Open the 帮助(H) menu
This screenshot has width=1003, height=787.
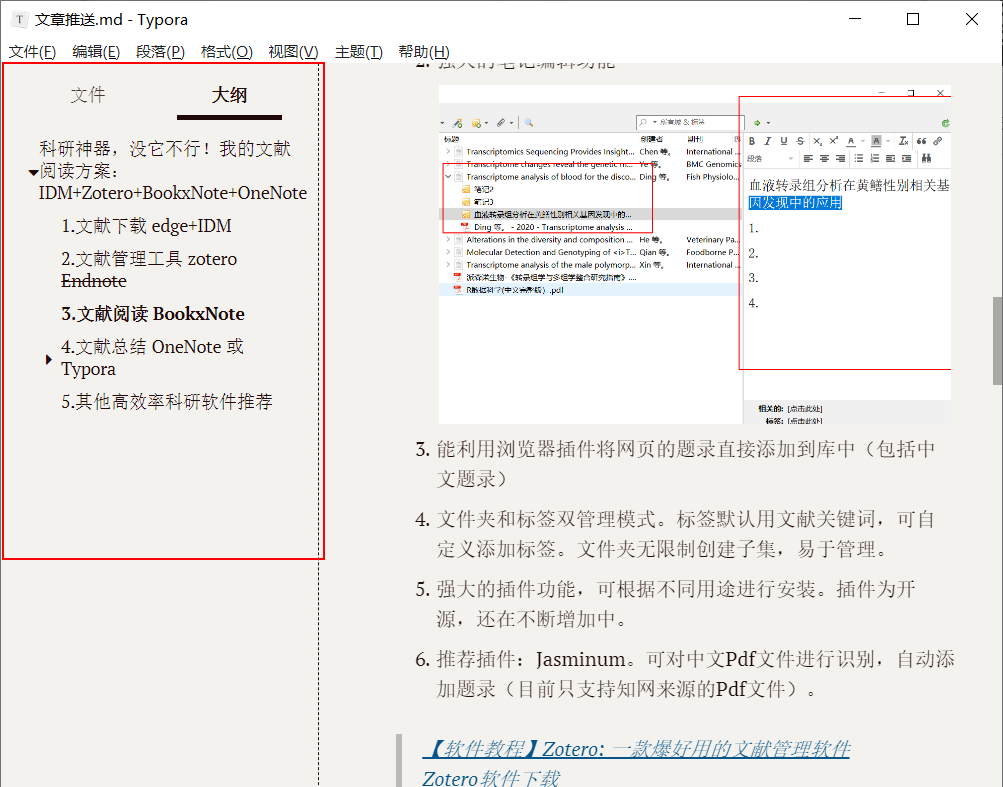pyautogui.click(x=423, y=51)
